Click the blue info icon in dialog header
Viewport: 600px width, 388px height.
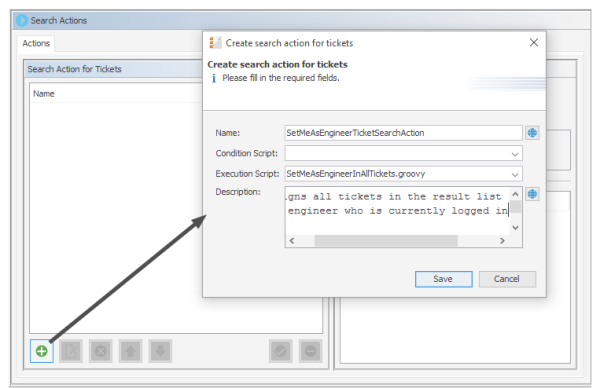pos(214,78)
